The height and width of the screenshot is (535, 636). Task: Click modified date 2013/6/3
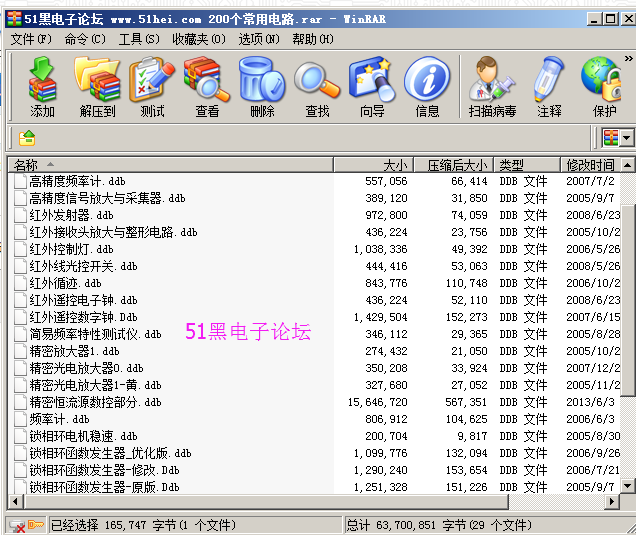[x=590, y=402]
